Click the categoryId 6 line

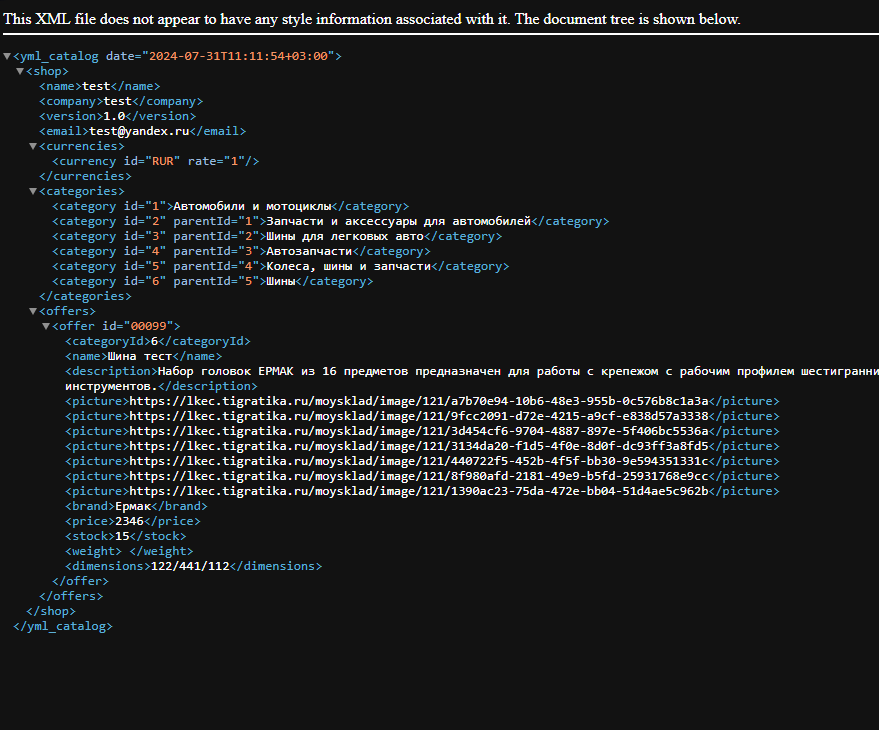pyautogui.click(x=158, y=341)
